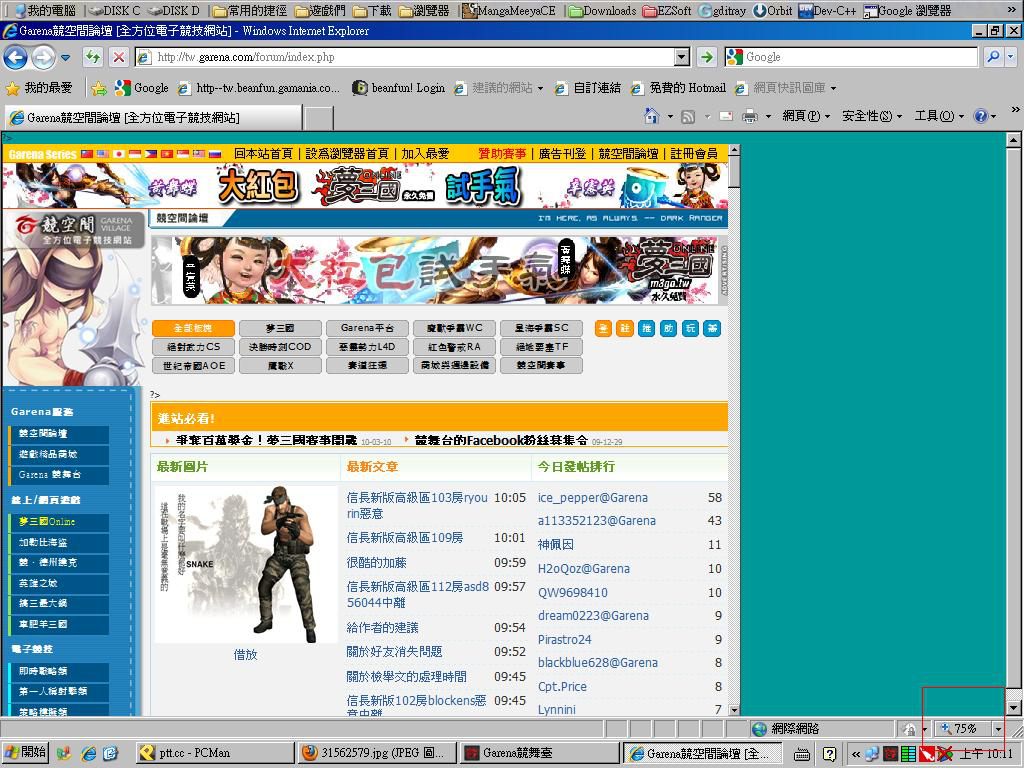The image size is (1024, 768).
Task: Click the 回本站首頁 link
Action: pos(263,153)
